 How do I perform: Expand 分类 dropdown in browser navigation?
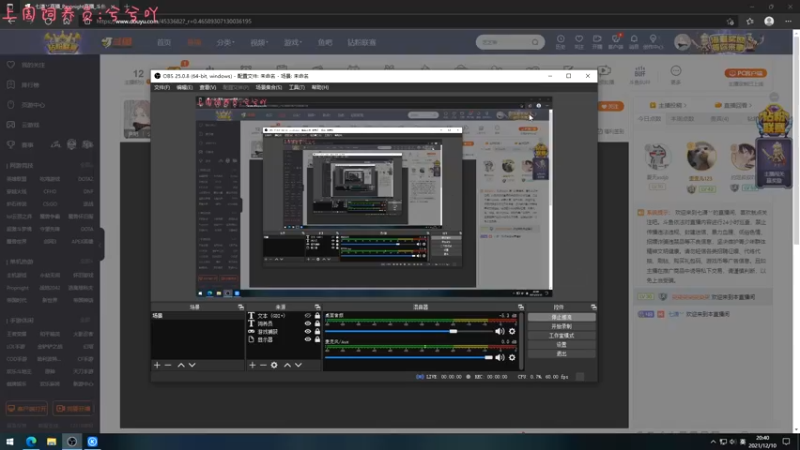[x=226, y=42]
